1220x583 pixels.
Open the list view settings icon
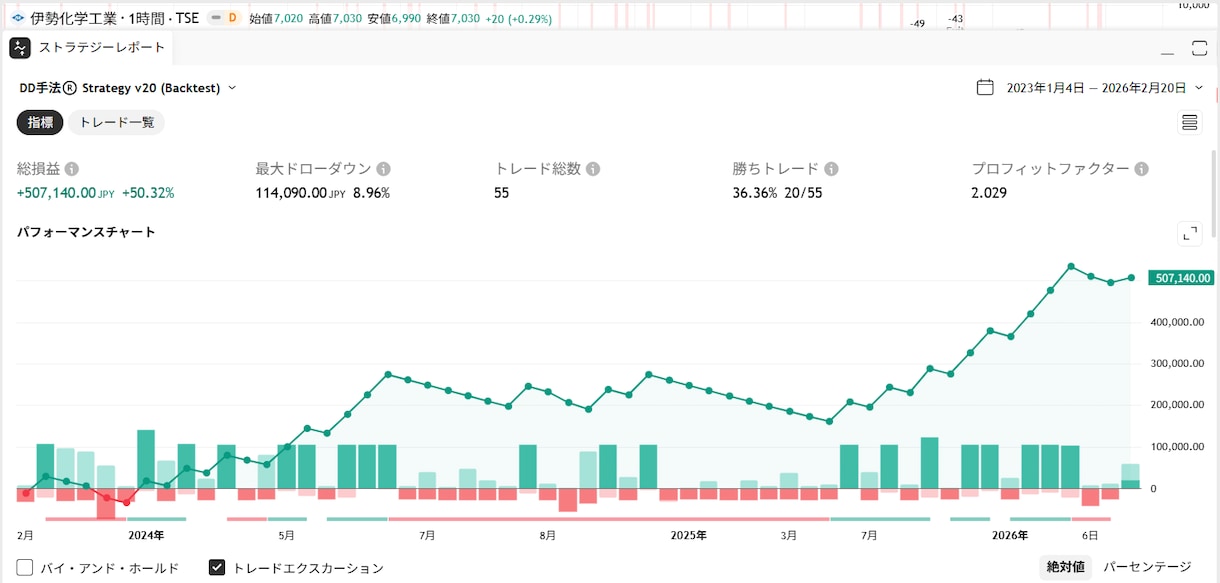(x=1190, y=122)
